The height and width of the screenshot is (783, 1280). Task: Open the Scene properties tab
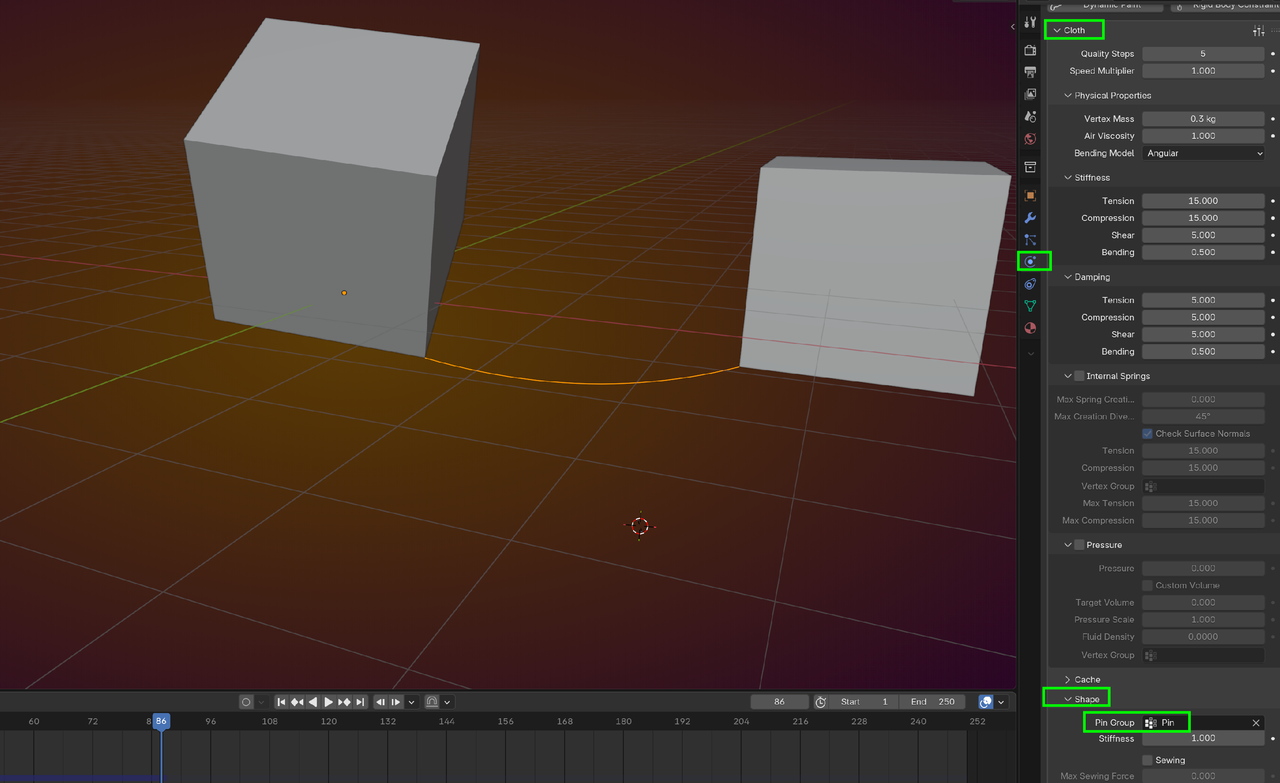pyautogui.click(x=1030, y=117)
